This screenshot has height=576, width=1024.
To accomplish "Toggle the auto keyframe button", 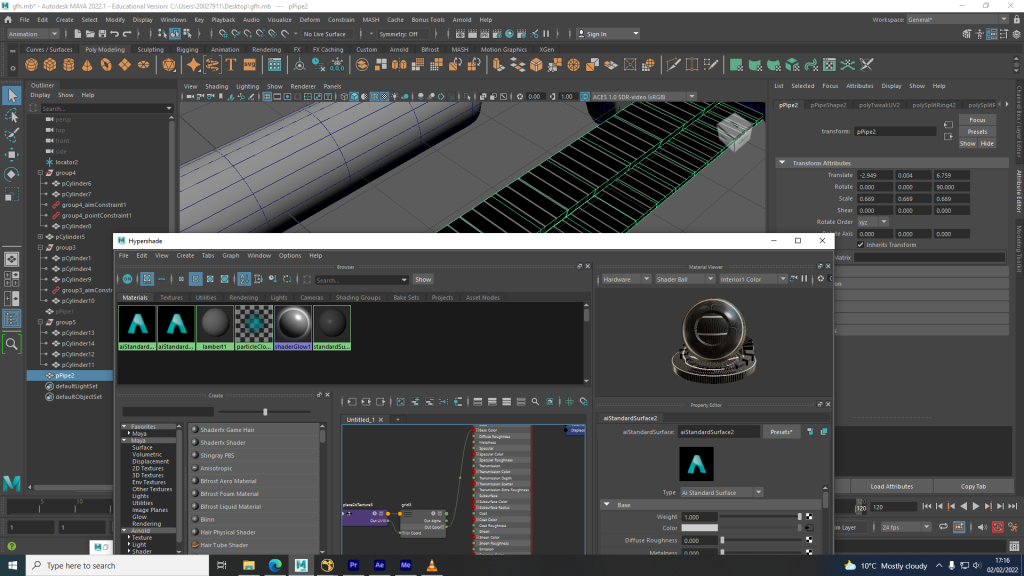I will coord(998,527).
